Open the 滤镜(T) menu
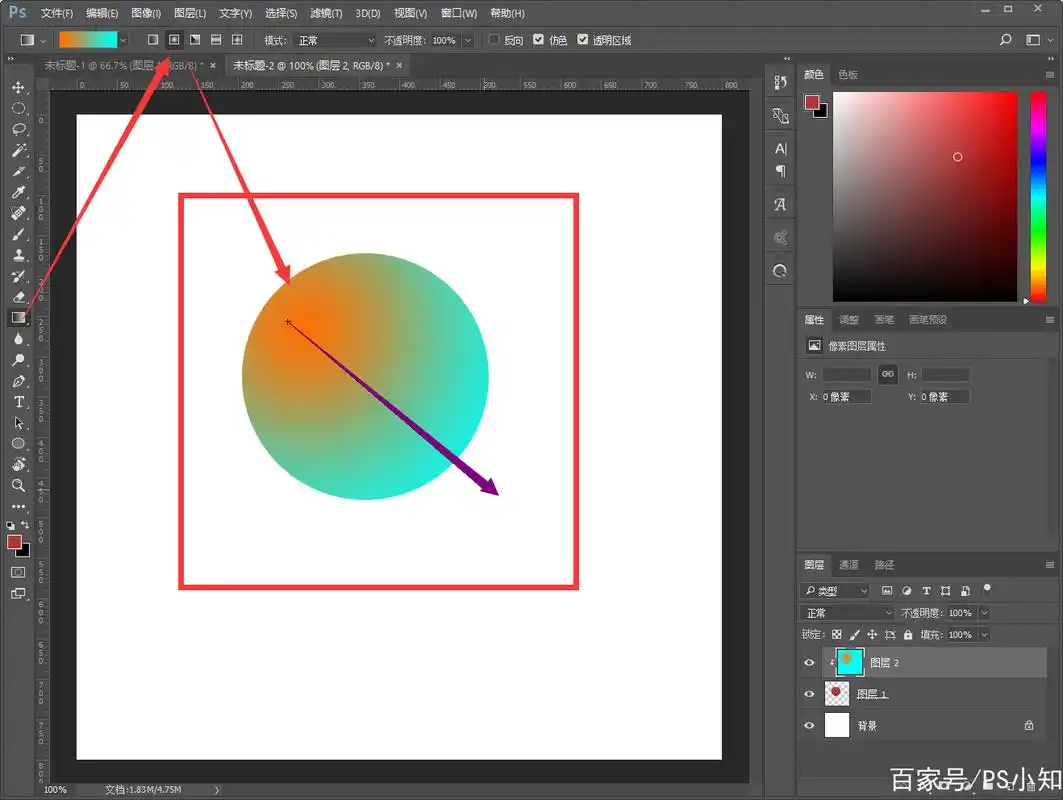 coord(324,13)
